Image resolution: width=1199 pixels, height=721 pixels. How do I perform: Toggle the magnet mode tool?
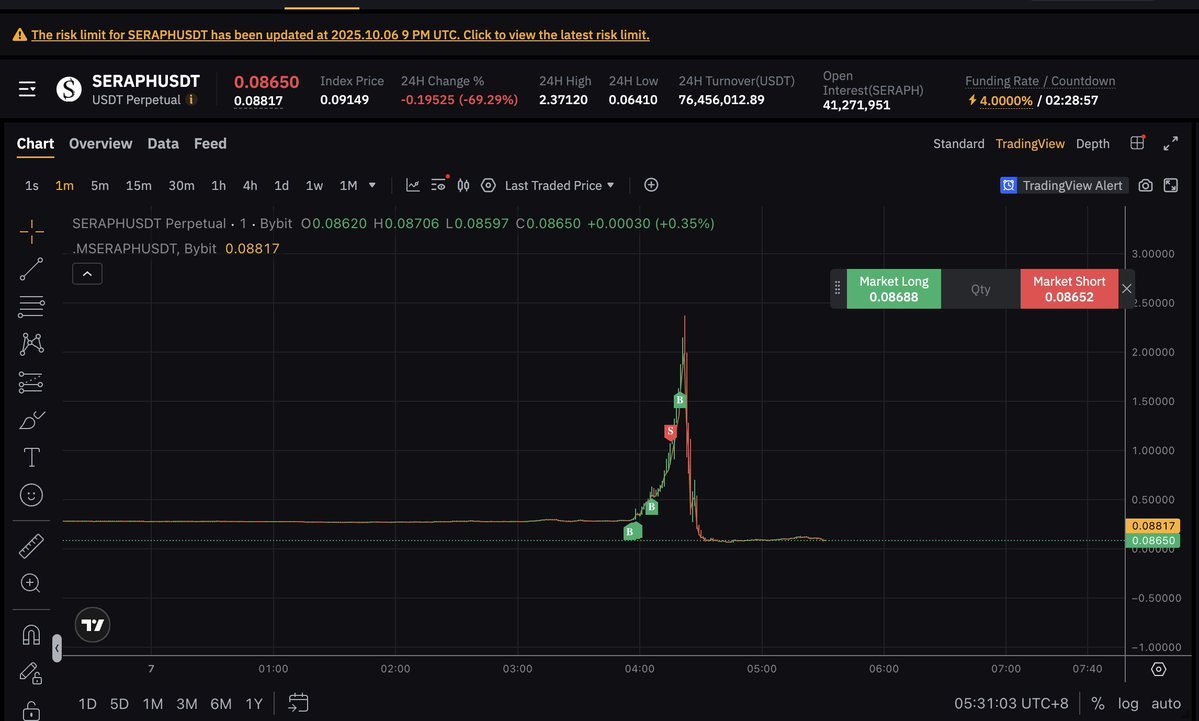pos(31,635)
